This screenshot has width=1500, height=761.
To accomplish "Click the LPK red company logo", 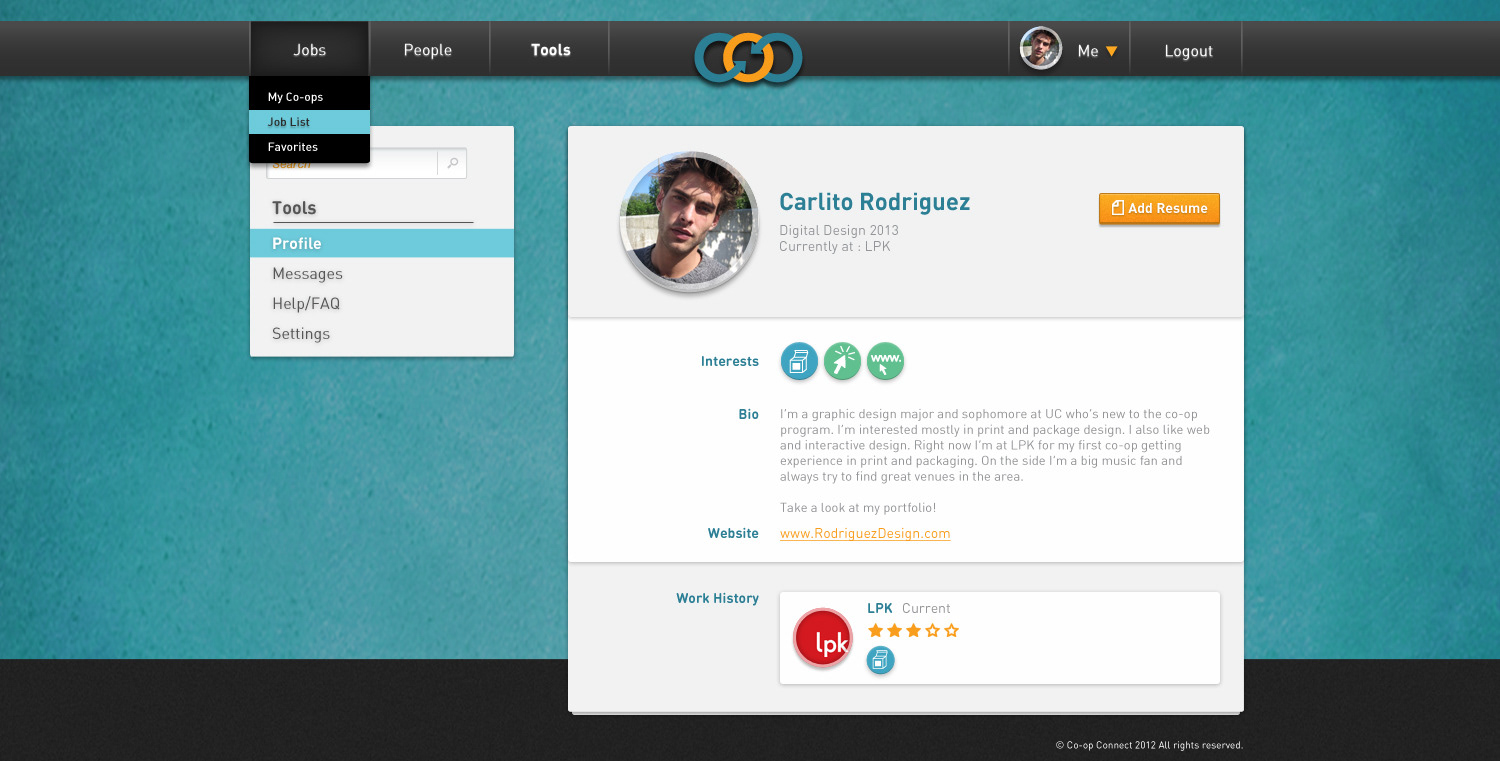I will (823, 638).
